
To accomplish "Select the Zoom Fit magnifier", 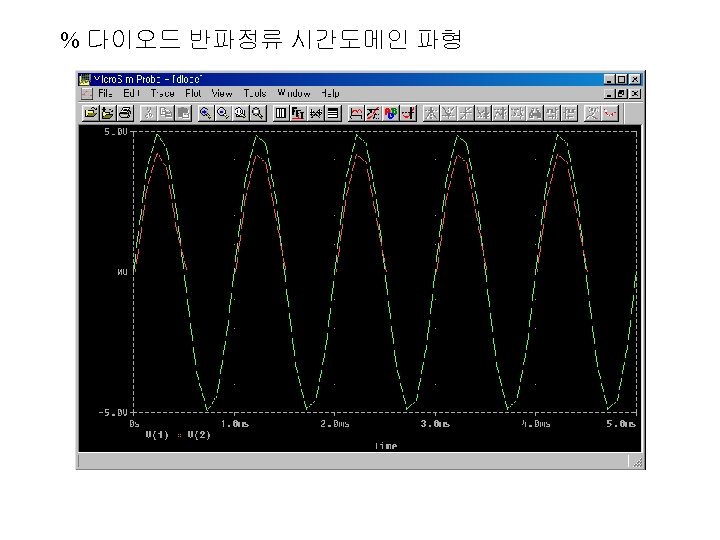I will [257, 113].
